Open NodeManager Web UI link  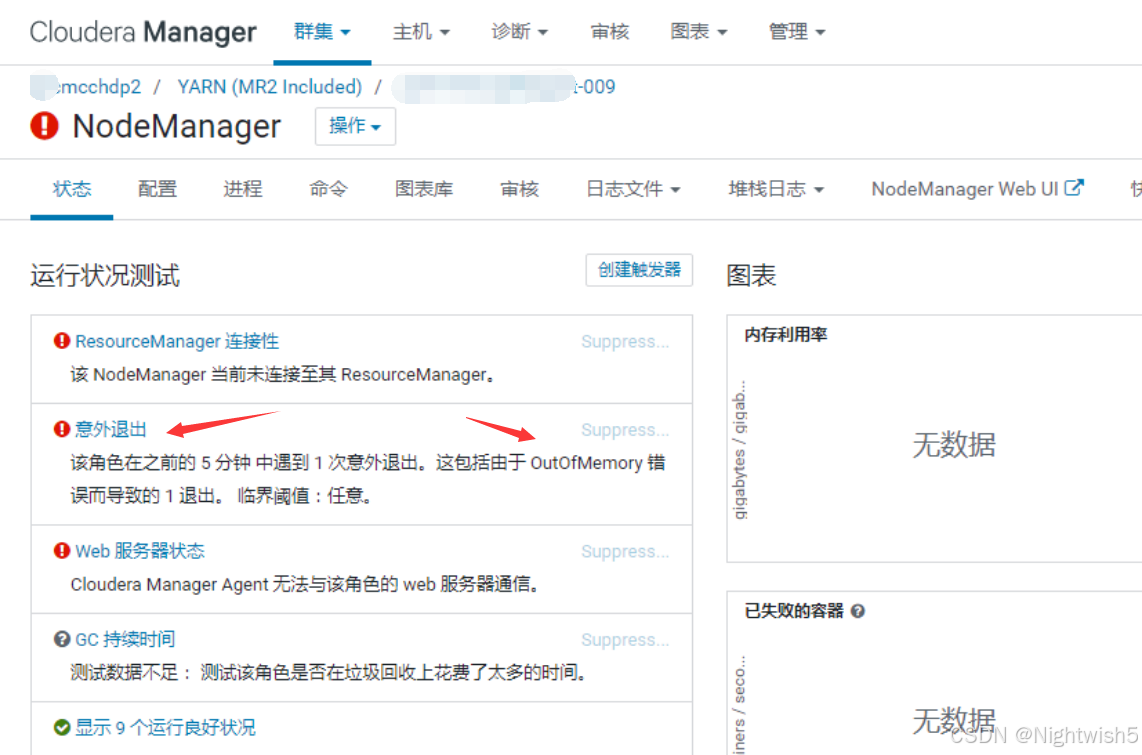pyautogui.click(x=977, y=189)
